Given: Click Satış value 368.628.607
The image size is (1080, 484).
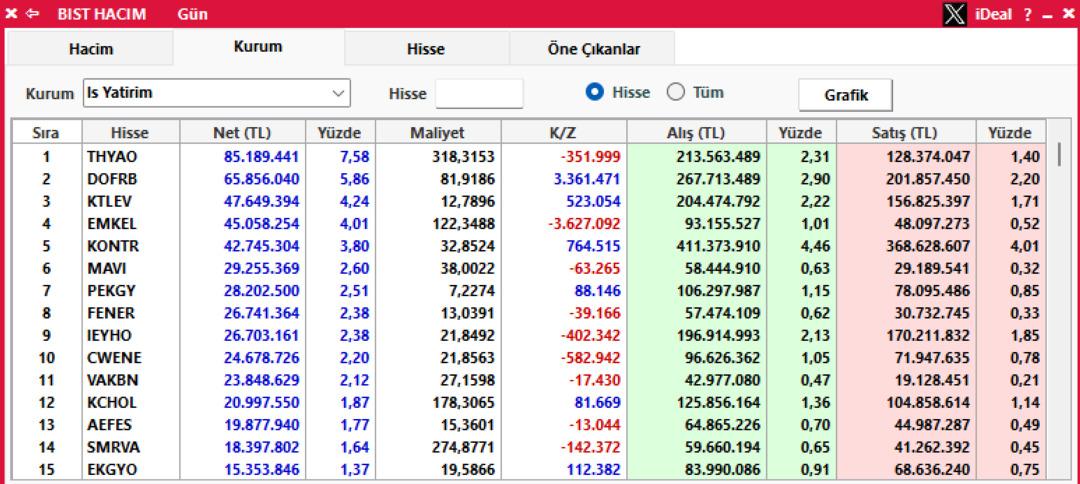Looking at the screenshot, I should pyautogui.click(x=931, y=246).
